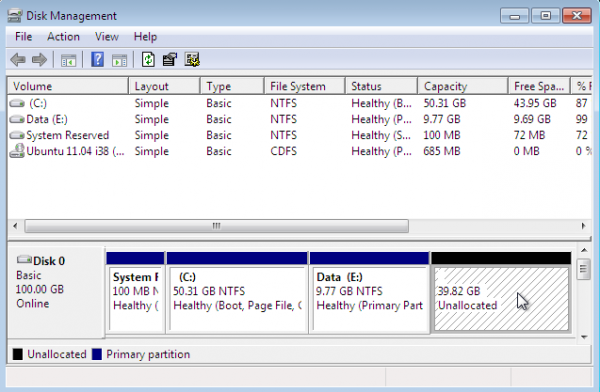Open the Action menu
This screenshot has height=392, width=600.
(x=63, y=37)
